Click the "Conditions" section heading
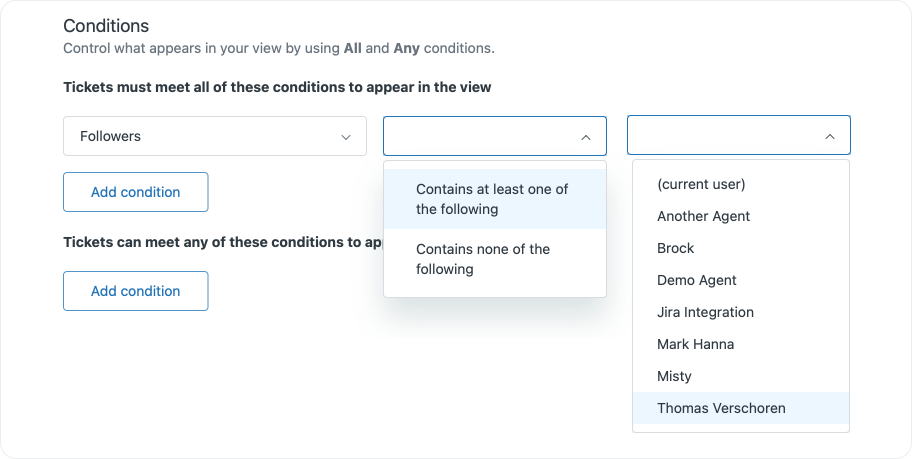This screenshot has height=459, width=912. 106,26
